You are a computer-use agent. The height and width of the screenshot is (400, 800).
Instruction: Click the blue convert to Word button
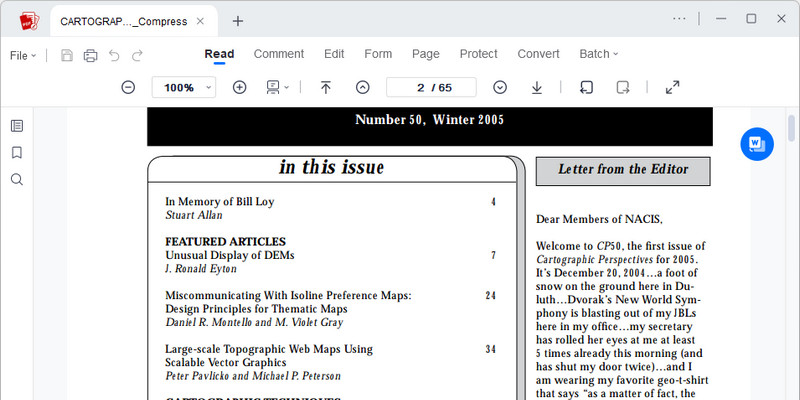757,144
